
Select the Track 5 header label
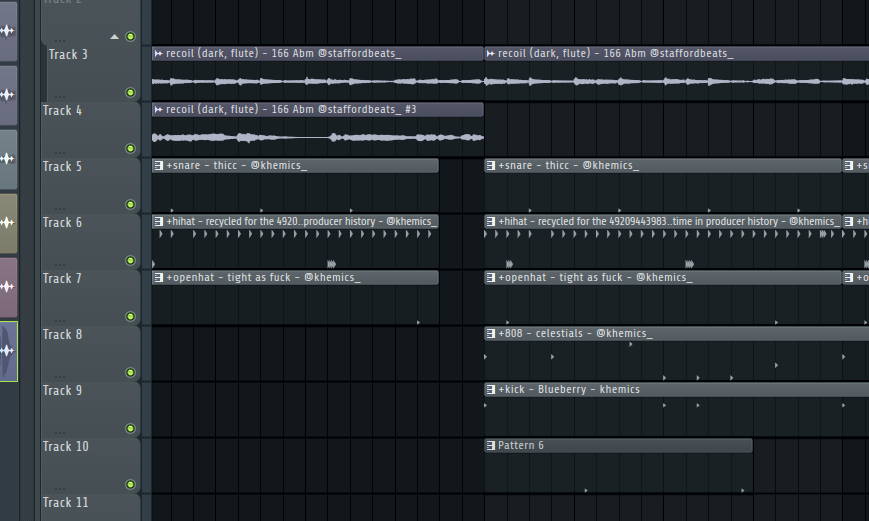(x=62, y=166)
